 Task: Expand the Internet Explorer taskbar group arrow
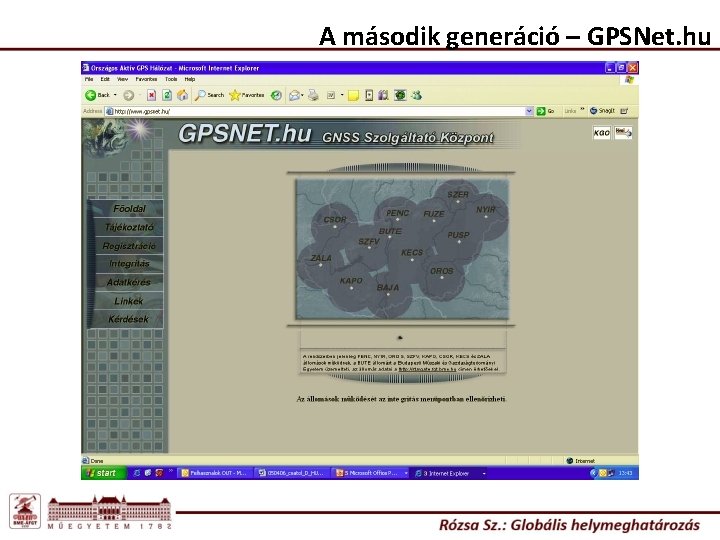pos(484,473)
